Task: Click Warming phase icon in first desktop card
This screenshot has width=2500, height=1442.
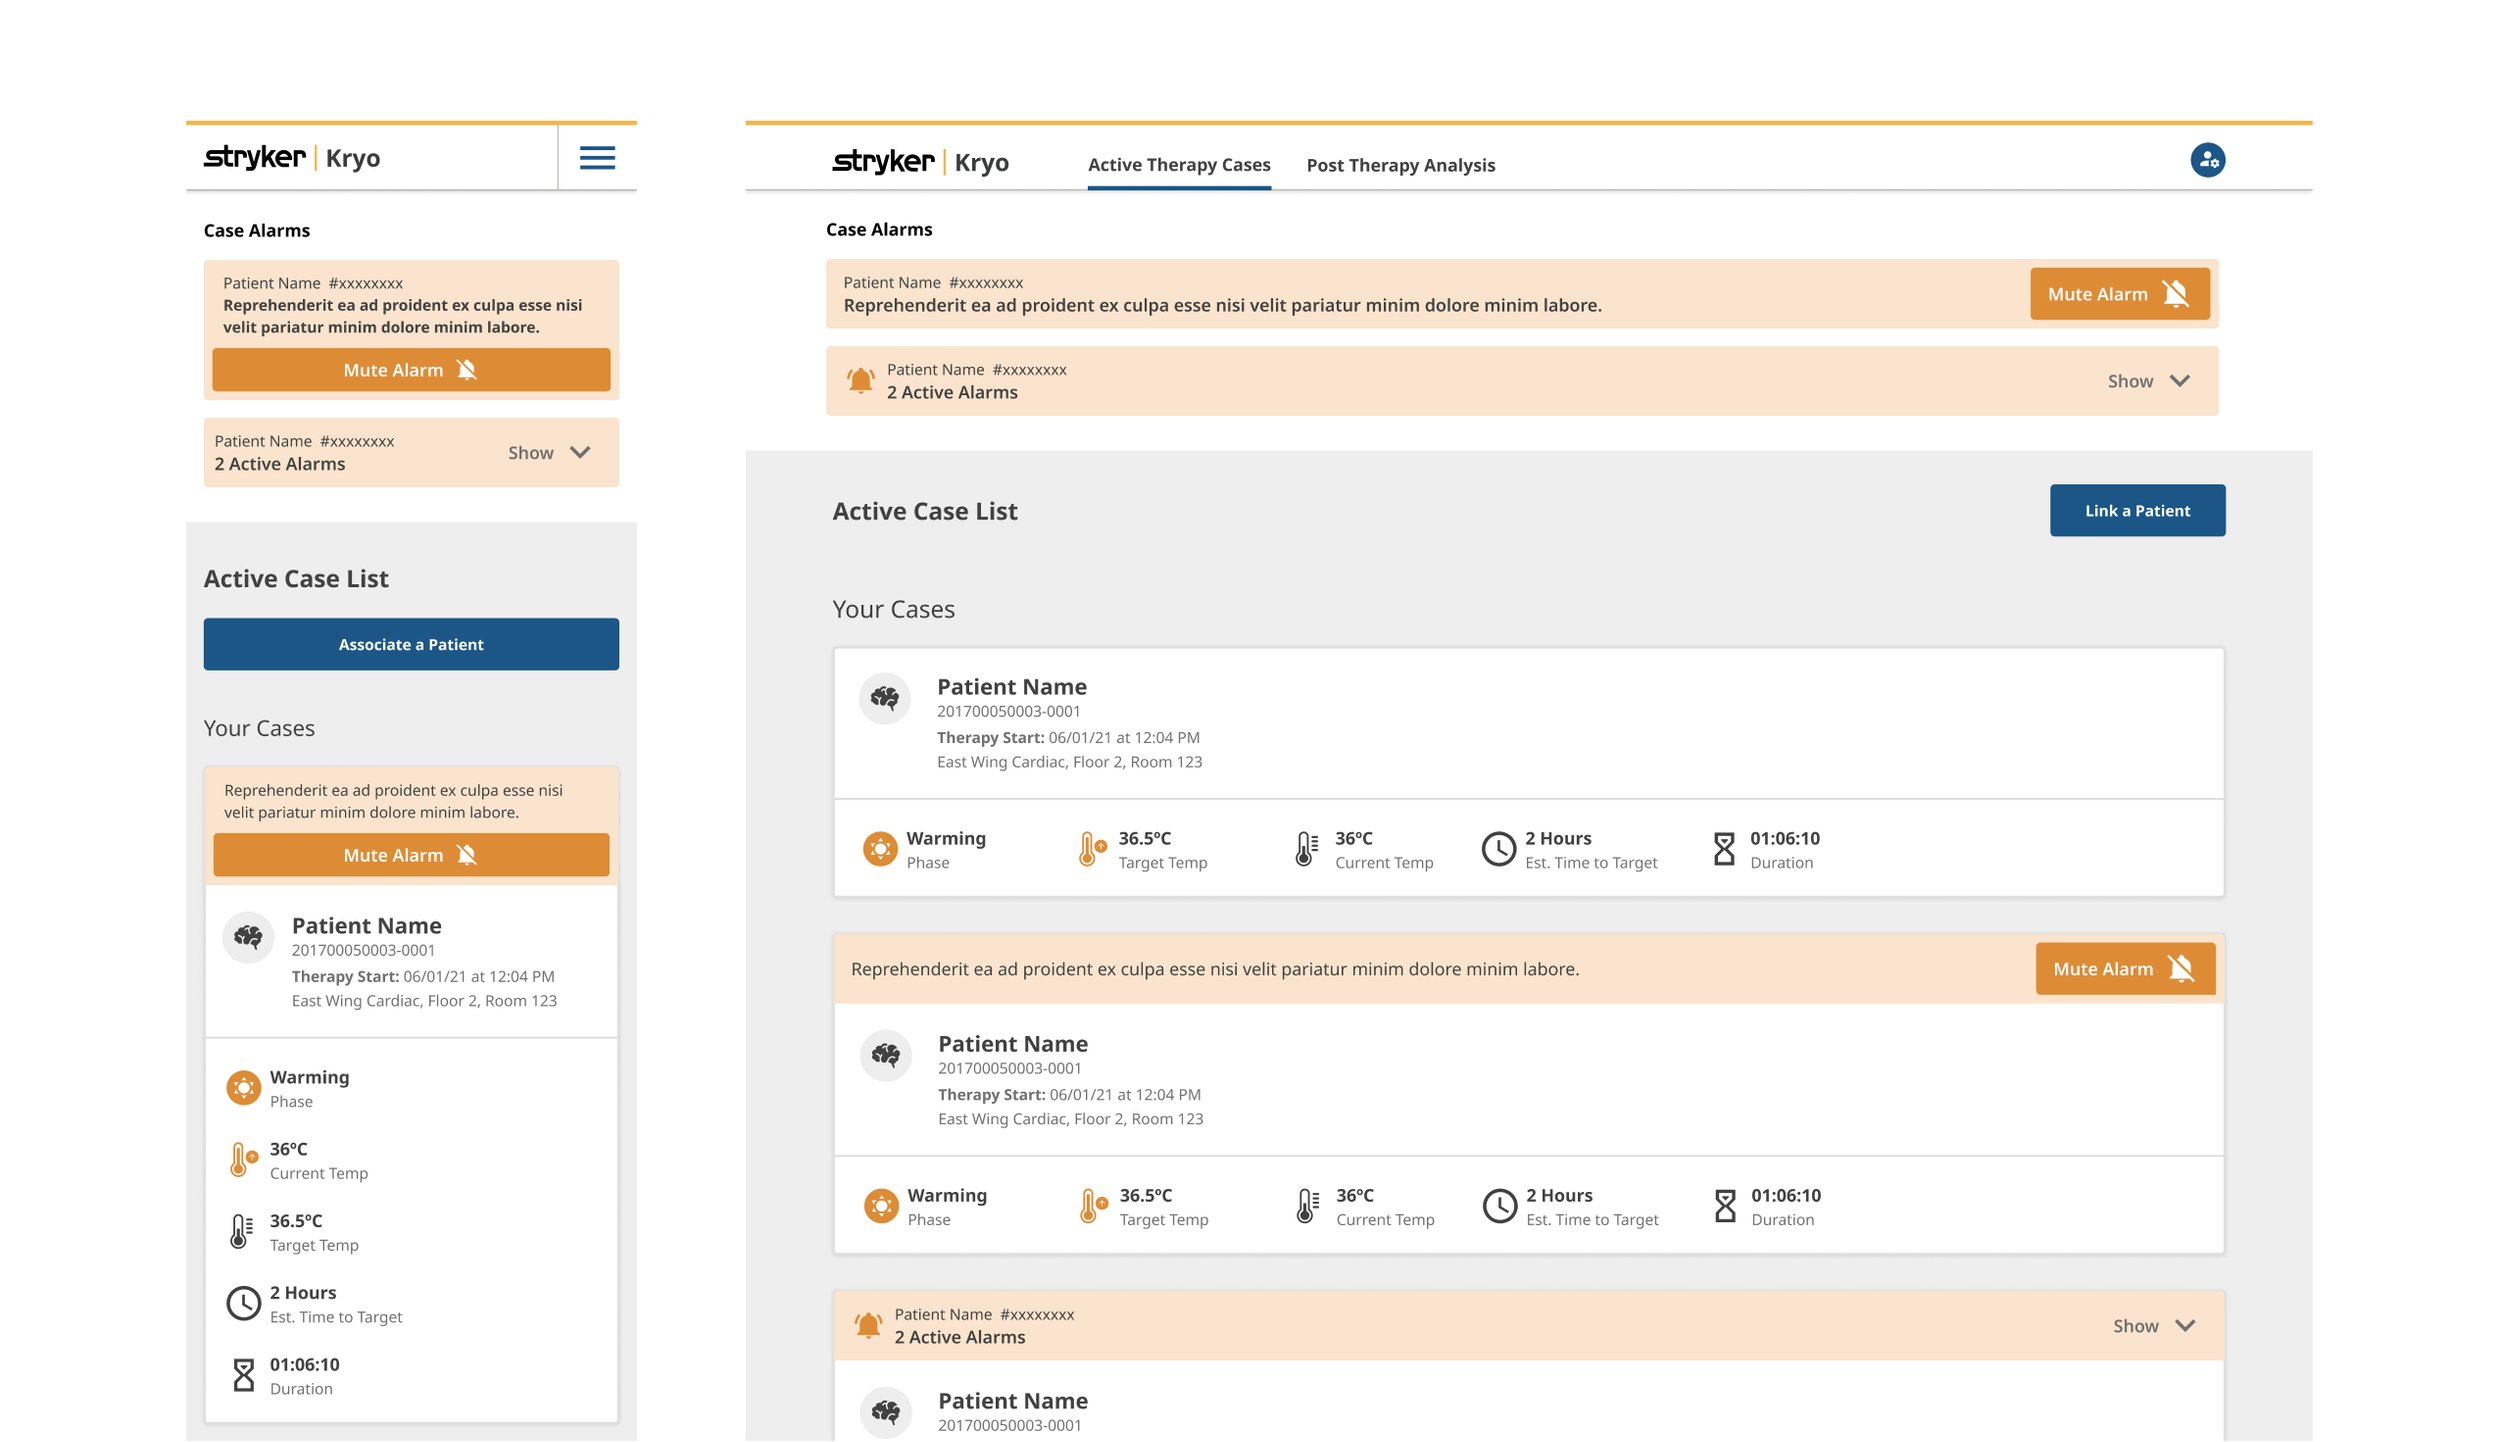Action: (x=880, y=849)
